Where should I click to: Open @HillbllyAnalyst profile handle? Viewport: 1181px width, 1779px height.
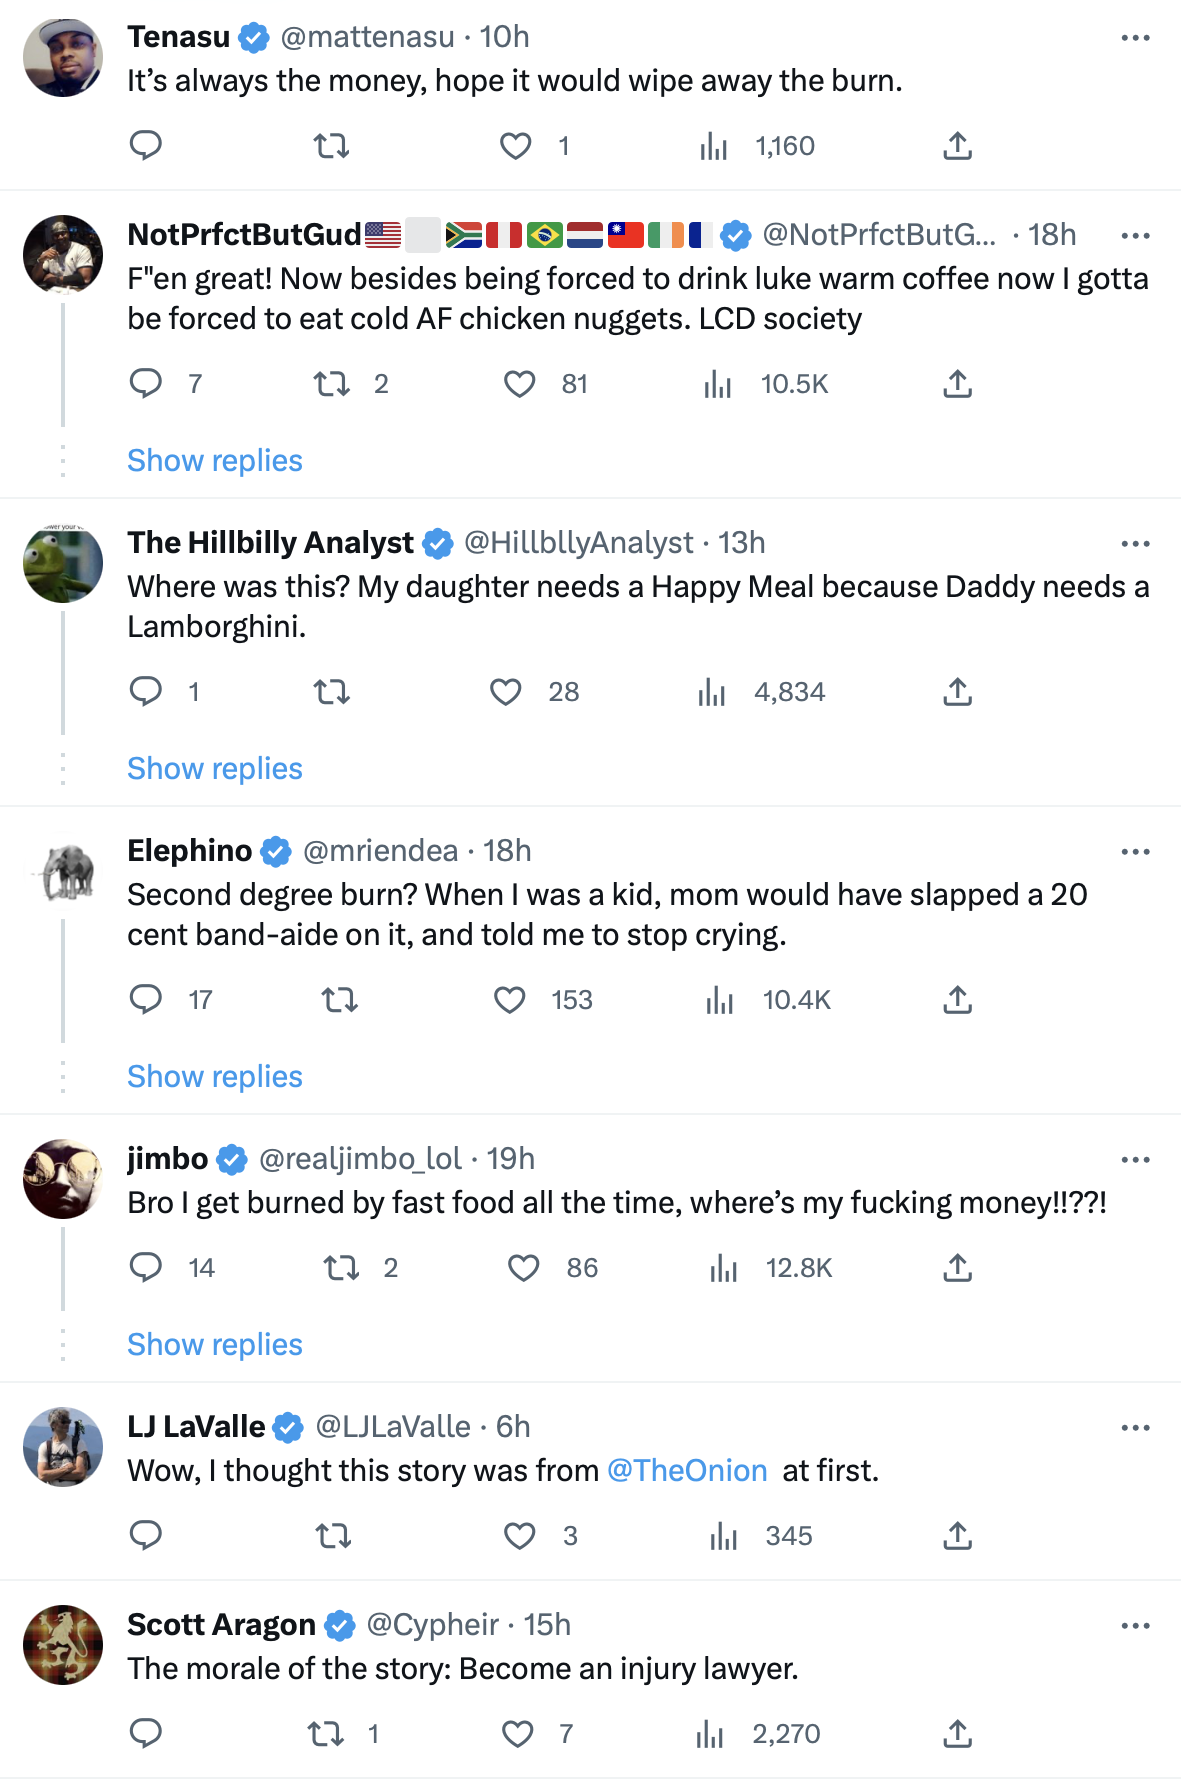click(578, 543)
